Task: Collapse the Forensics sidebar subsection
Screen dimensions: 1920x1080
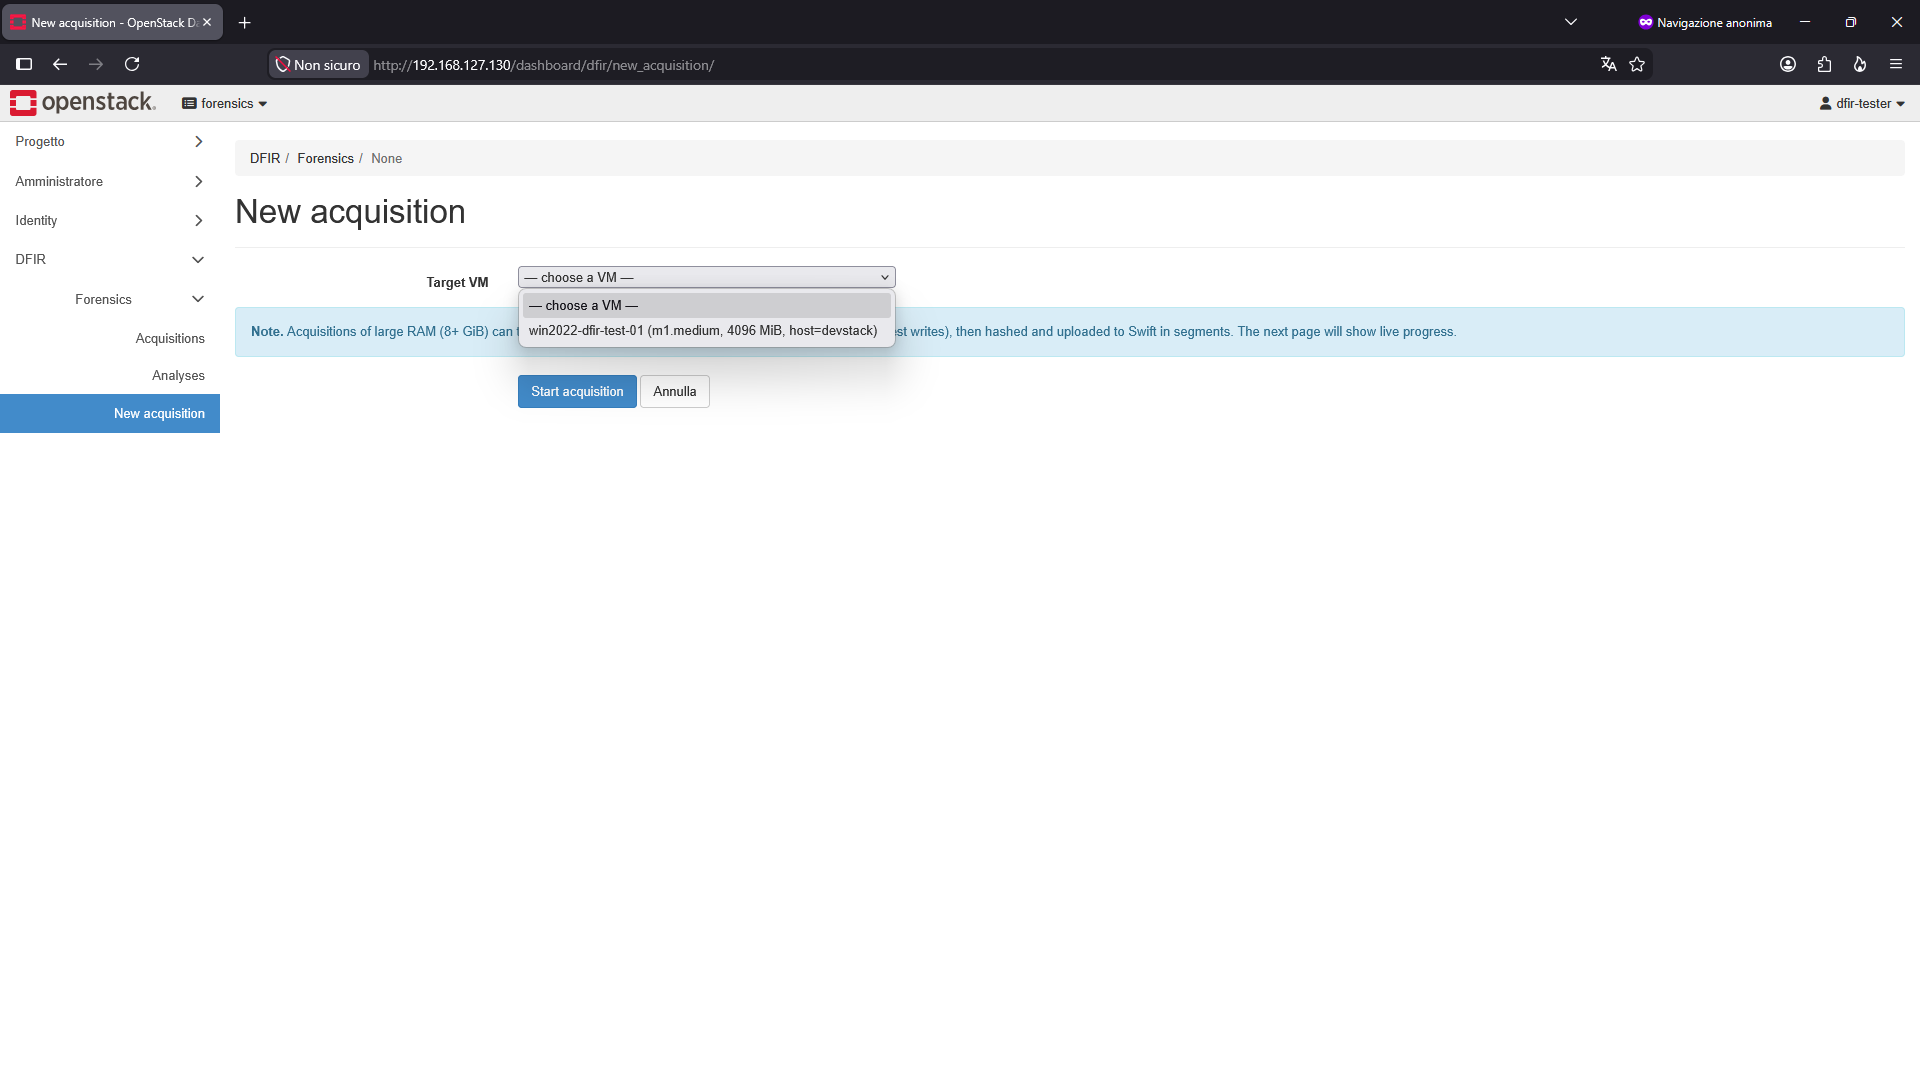Action: 110,299
